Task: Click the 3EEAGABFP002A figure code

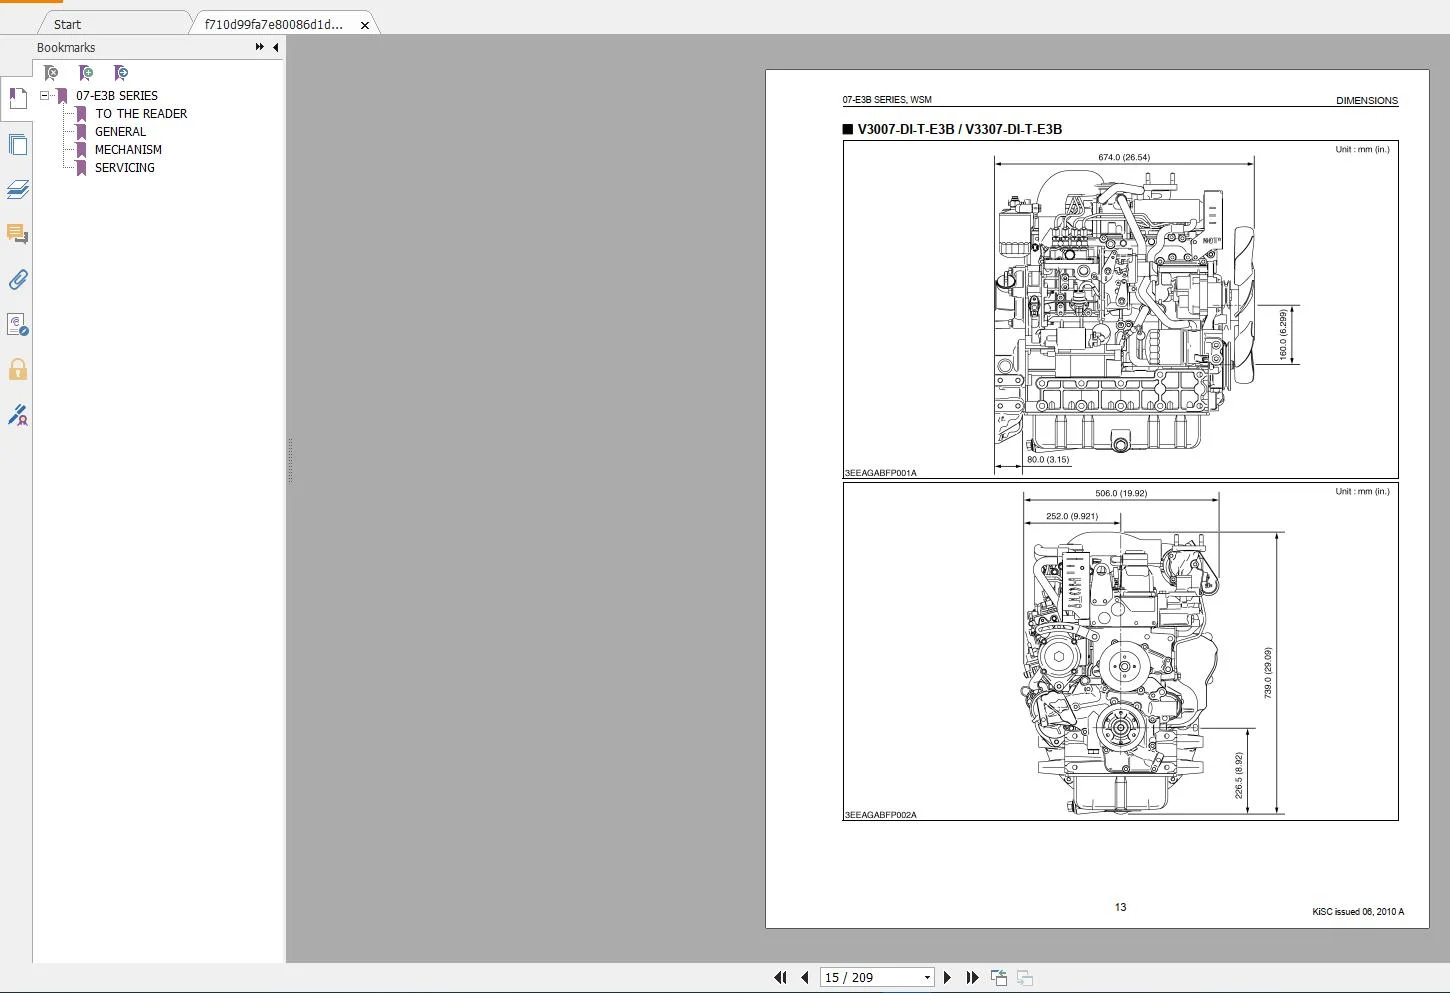Action: click(x=881, y=815)
